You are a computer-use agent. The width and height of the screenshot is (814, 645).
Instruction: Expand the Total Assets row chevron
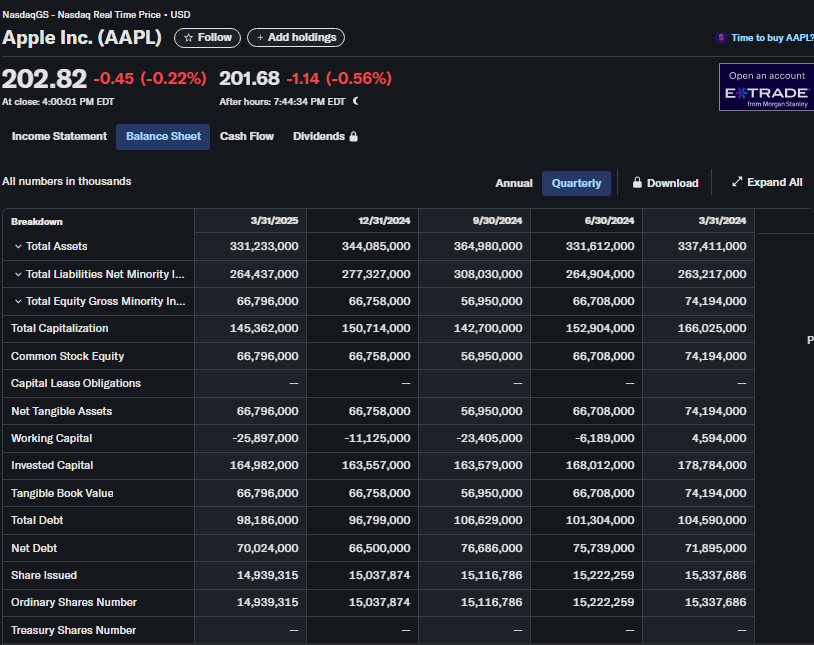18,247
